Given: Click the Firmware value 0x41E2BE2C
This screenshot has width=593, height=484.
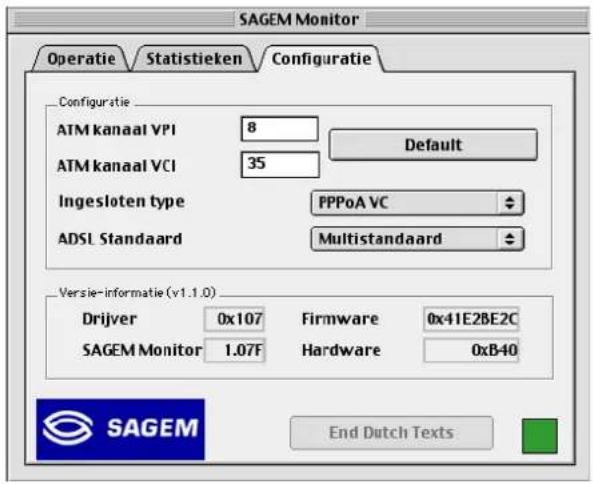Looking at the screenshot, I should point(471,319).
